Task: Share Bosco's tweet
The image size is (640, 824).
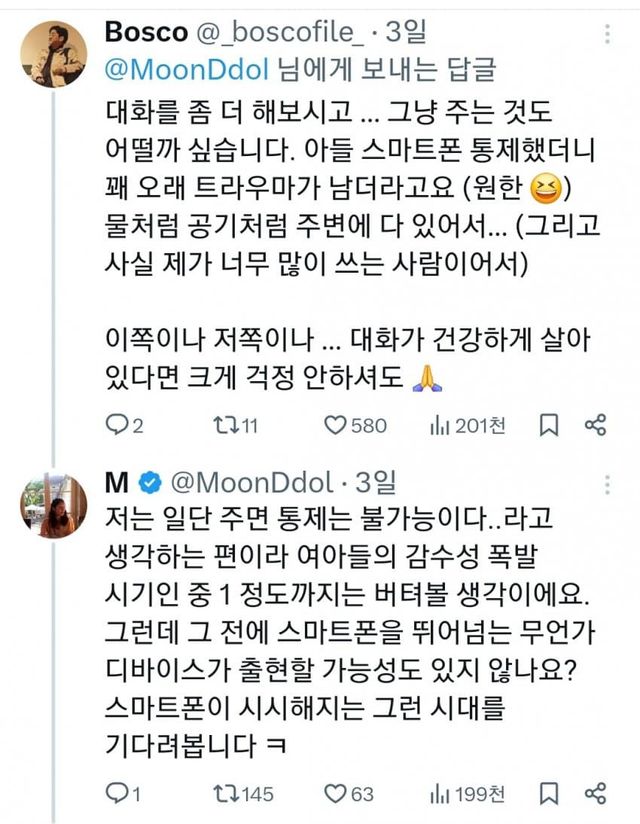Action: 595,426
